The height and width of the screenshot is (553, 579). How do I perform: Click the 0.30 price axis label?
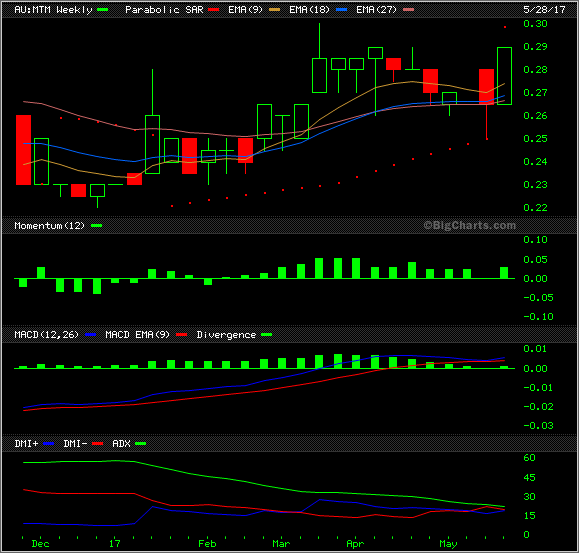tap(535, 24)
